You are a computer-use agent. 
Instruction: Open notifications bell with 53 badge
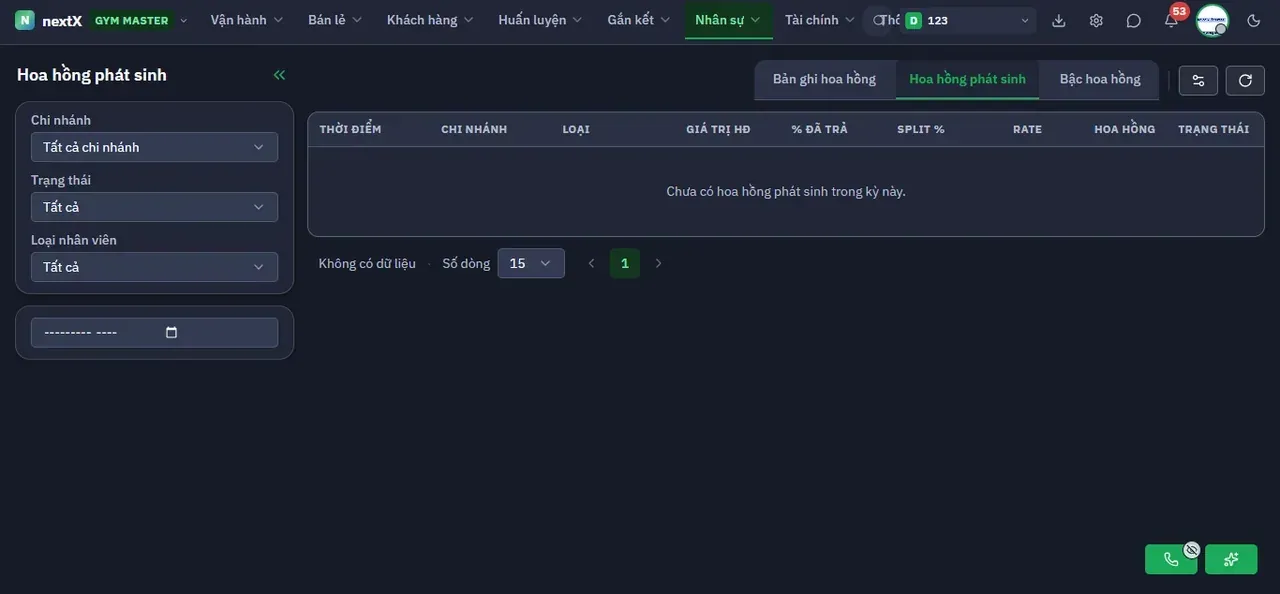coord(1171,19)
